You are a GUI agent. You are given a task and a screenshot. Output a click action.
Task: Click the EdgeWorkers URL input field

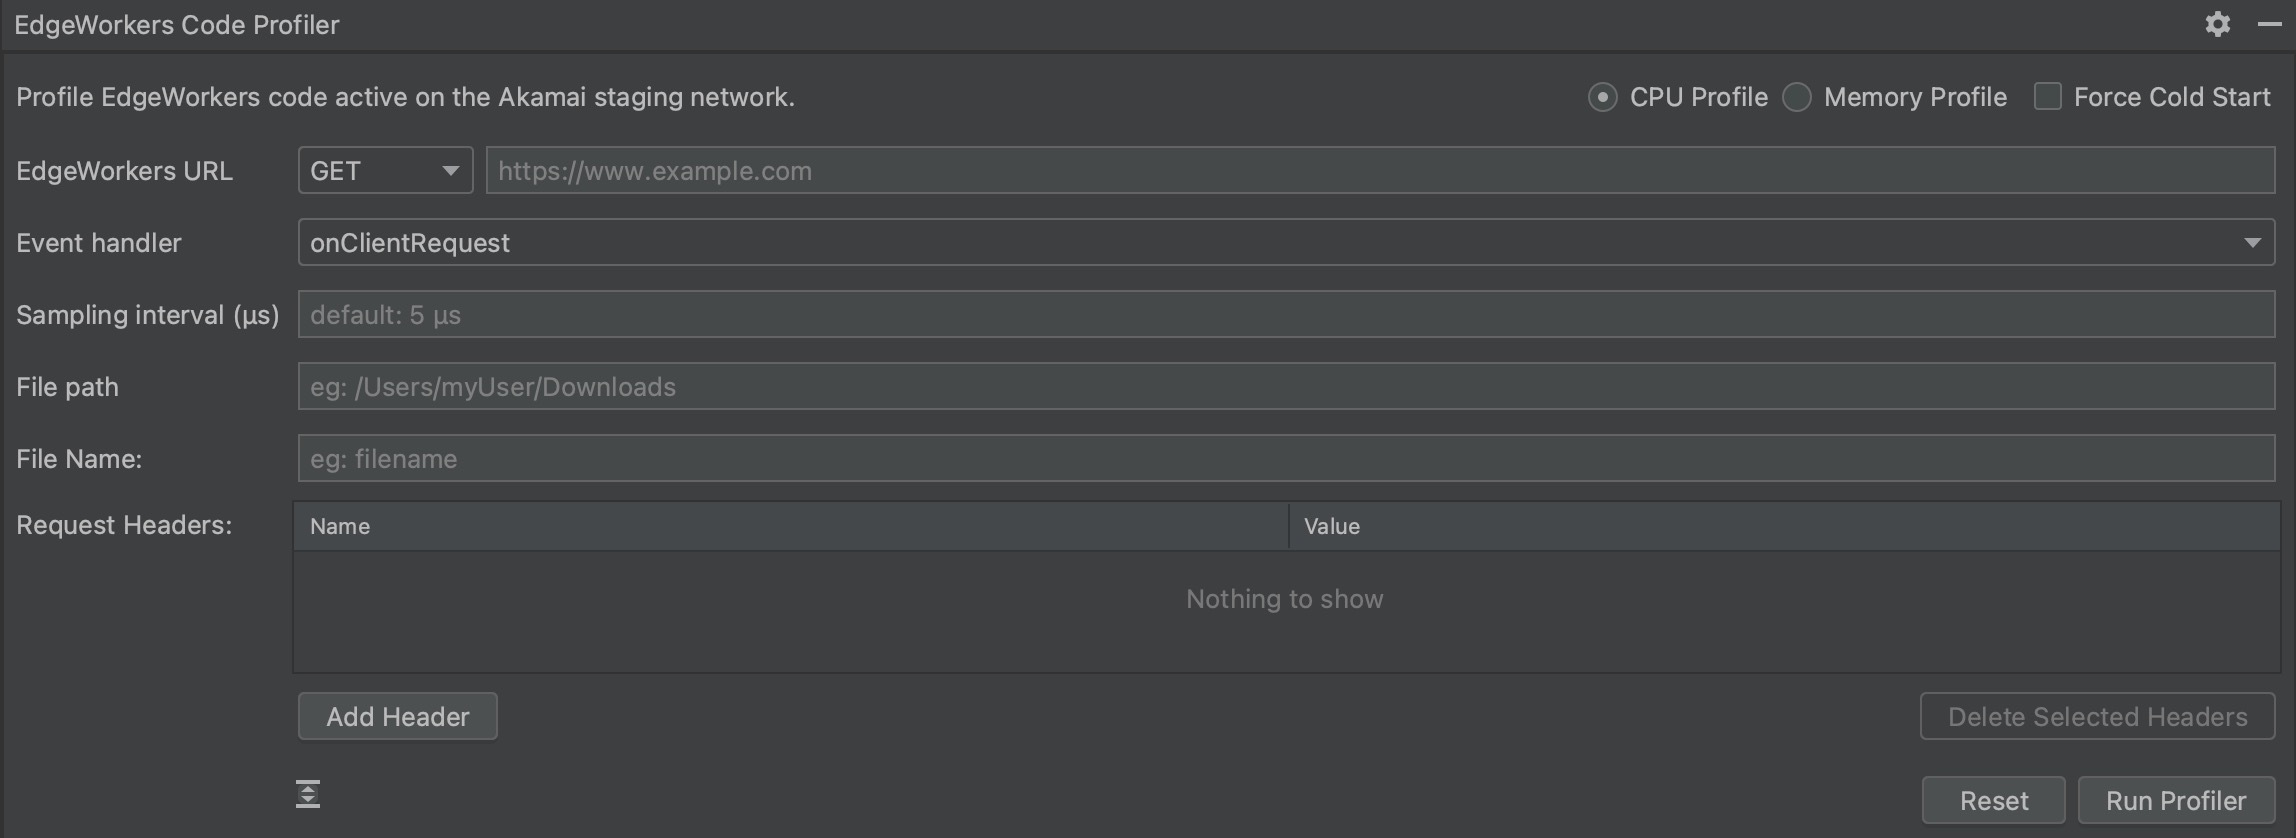[1380, 171]
